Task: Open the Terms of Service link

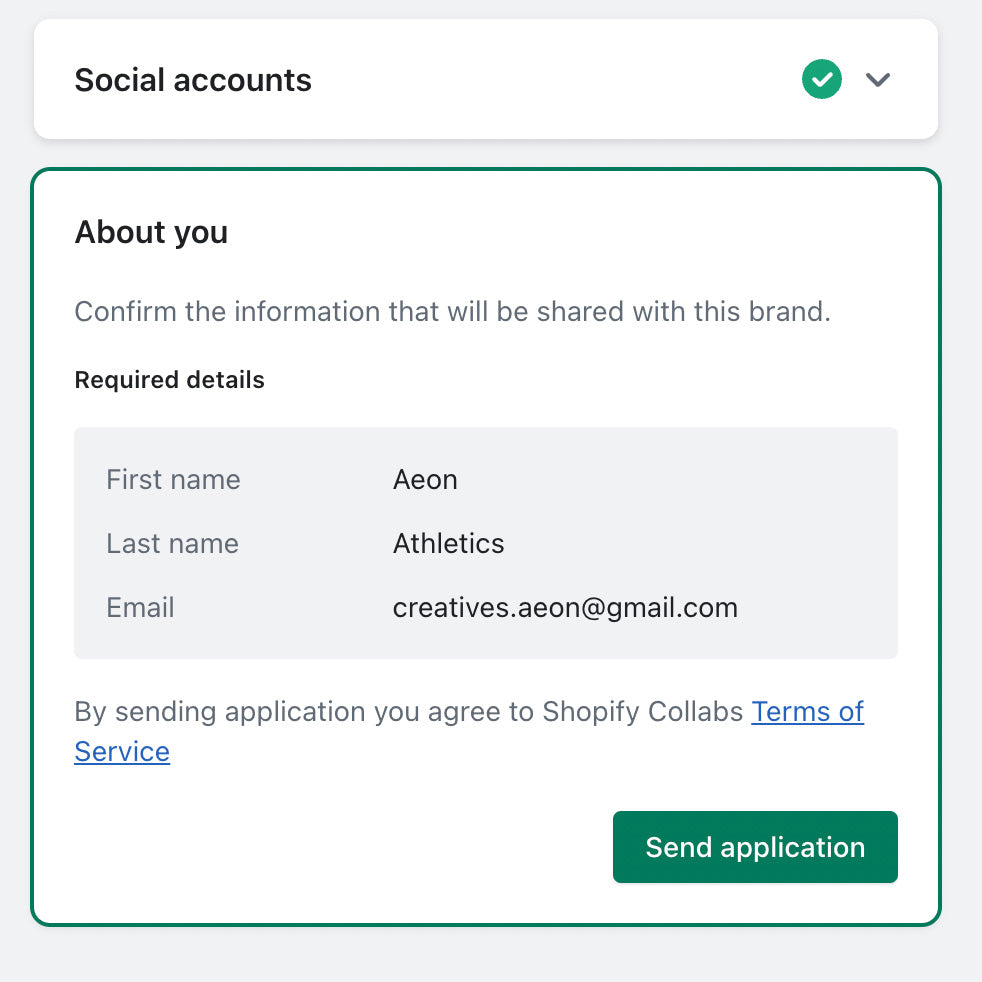Action: [x=807, y=712]
